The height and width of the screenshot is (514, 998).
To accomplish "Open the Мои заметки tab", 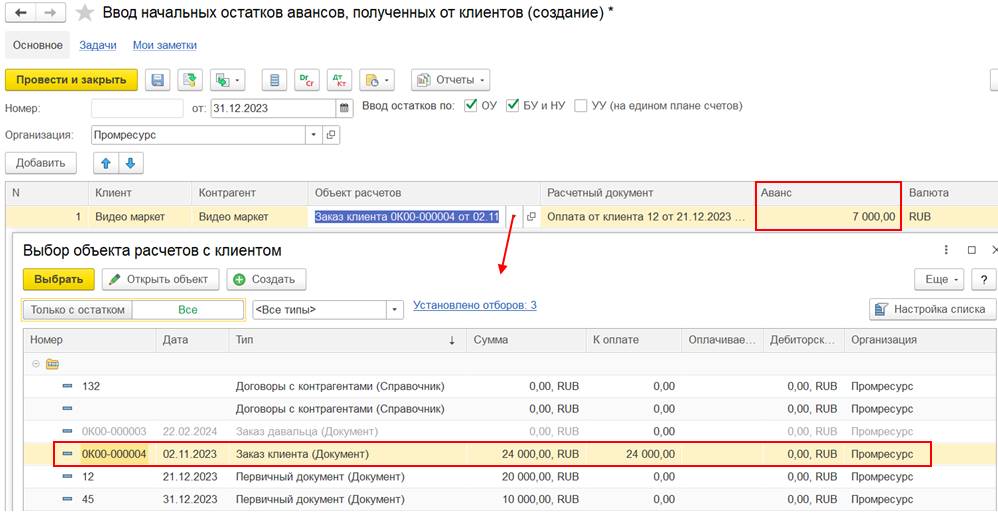I will [165, 45].
